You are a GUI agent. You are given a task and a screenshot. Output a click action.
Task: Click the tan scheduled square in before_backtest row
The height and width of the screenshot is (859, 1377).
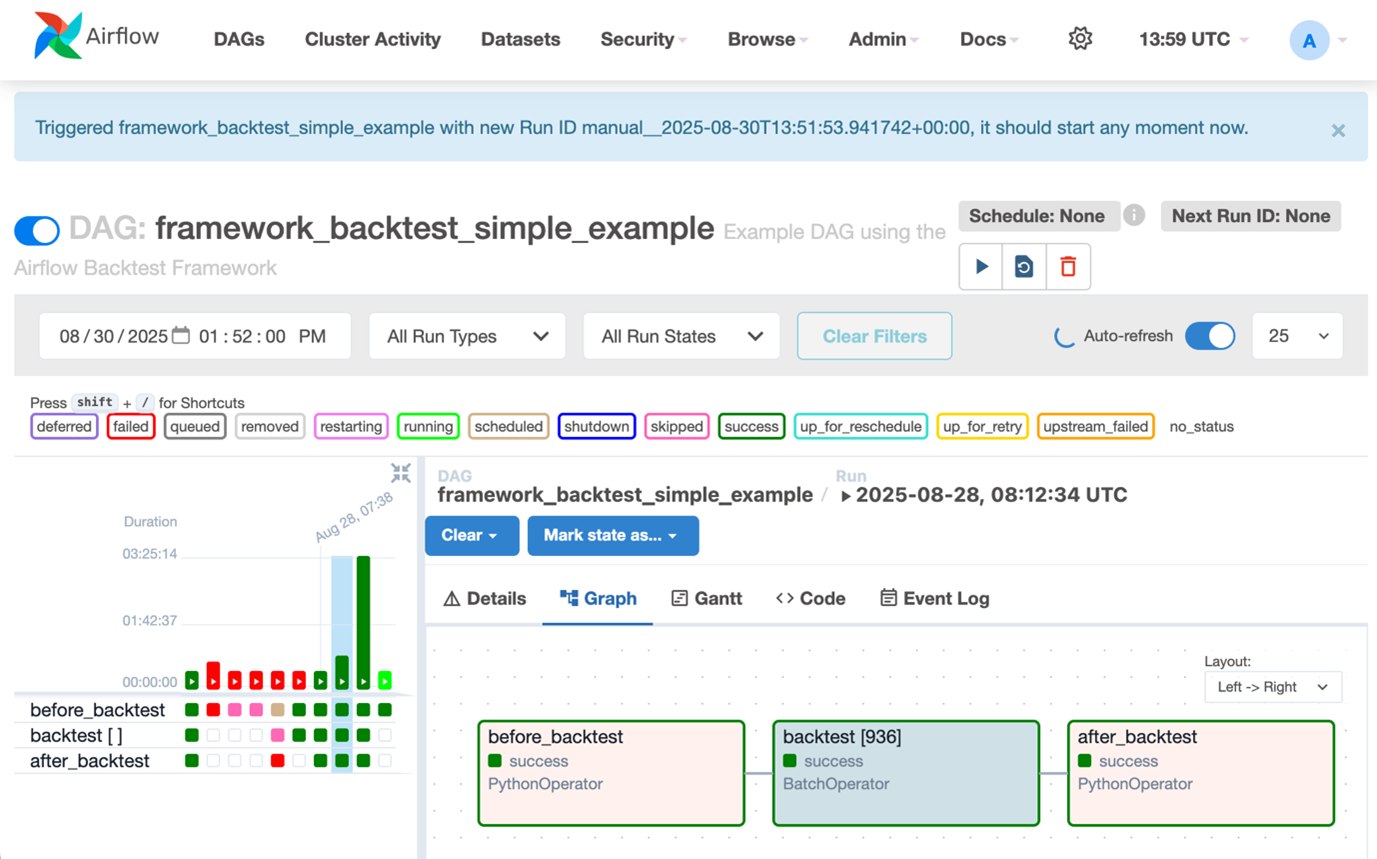point(278,710)
